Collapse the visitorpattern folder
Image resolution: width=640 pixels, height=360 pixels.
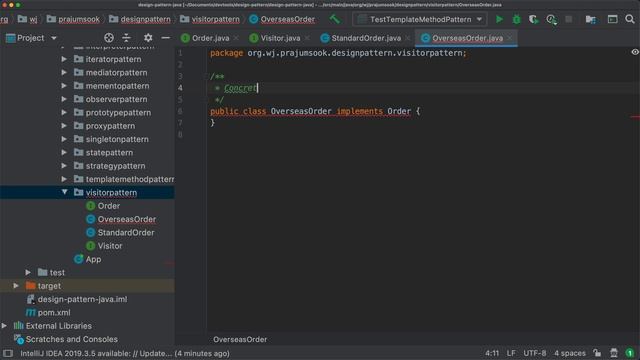coord(64,192)
